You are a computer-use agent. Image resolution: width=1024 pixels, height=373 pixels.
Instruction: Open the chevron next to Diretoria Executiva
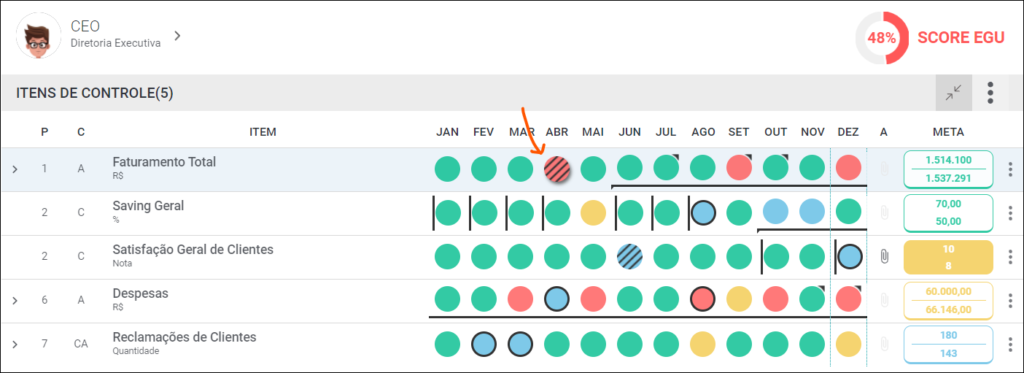(177, 35)
